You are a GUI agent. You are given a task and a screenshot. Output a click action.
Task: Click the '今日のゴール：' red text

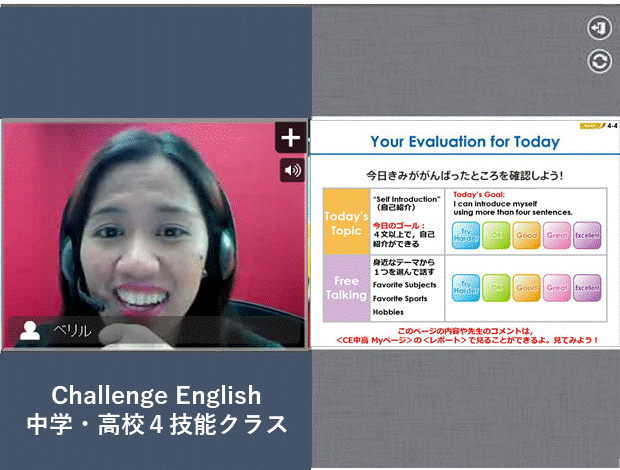coord(399,226)
